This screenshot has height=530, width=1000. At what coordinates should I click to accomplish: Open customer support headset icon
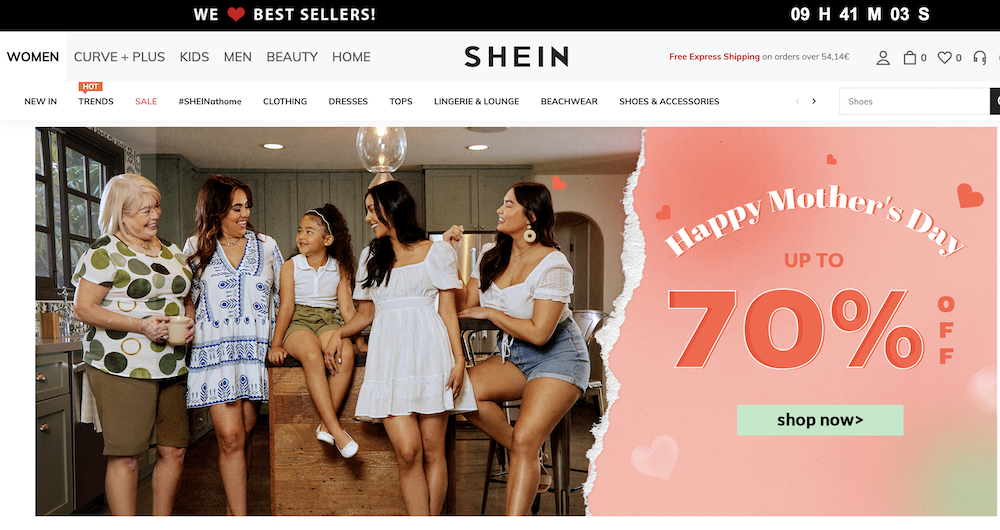[x=980, y=57]
